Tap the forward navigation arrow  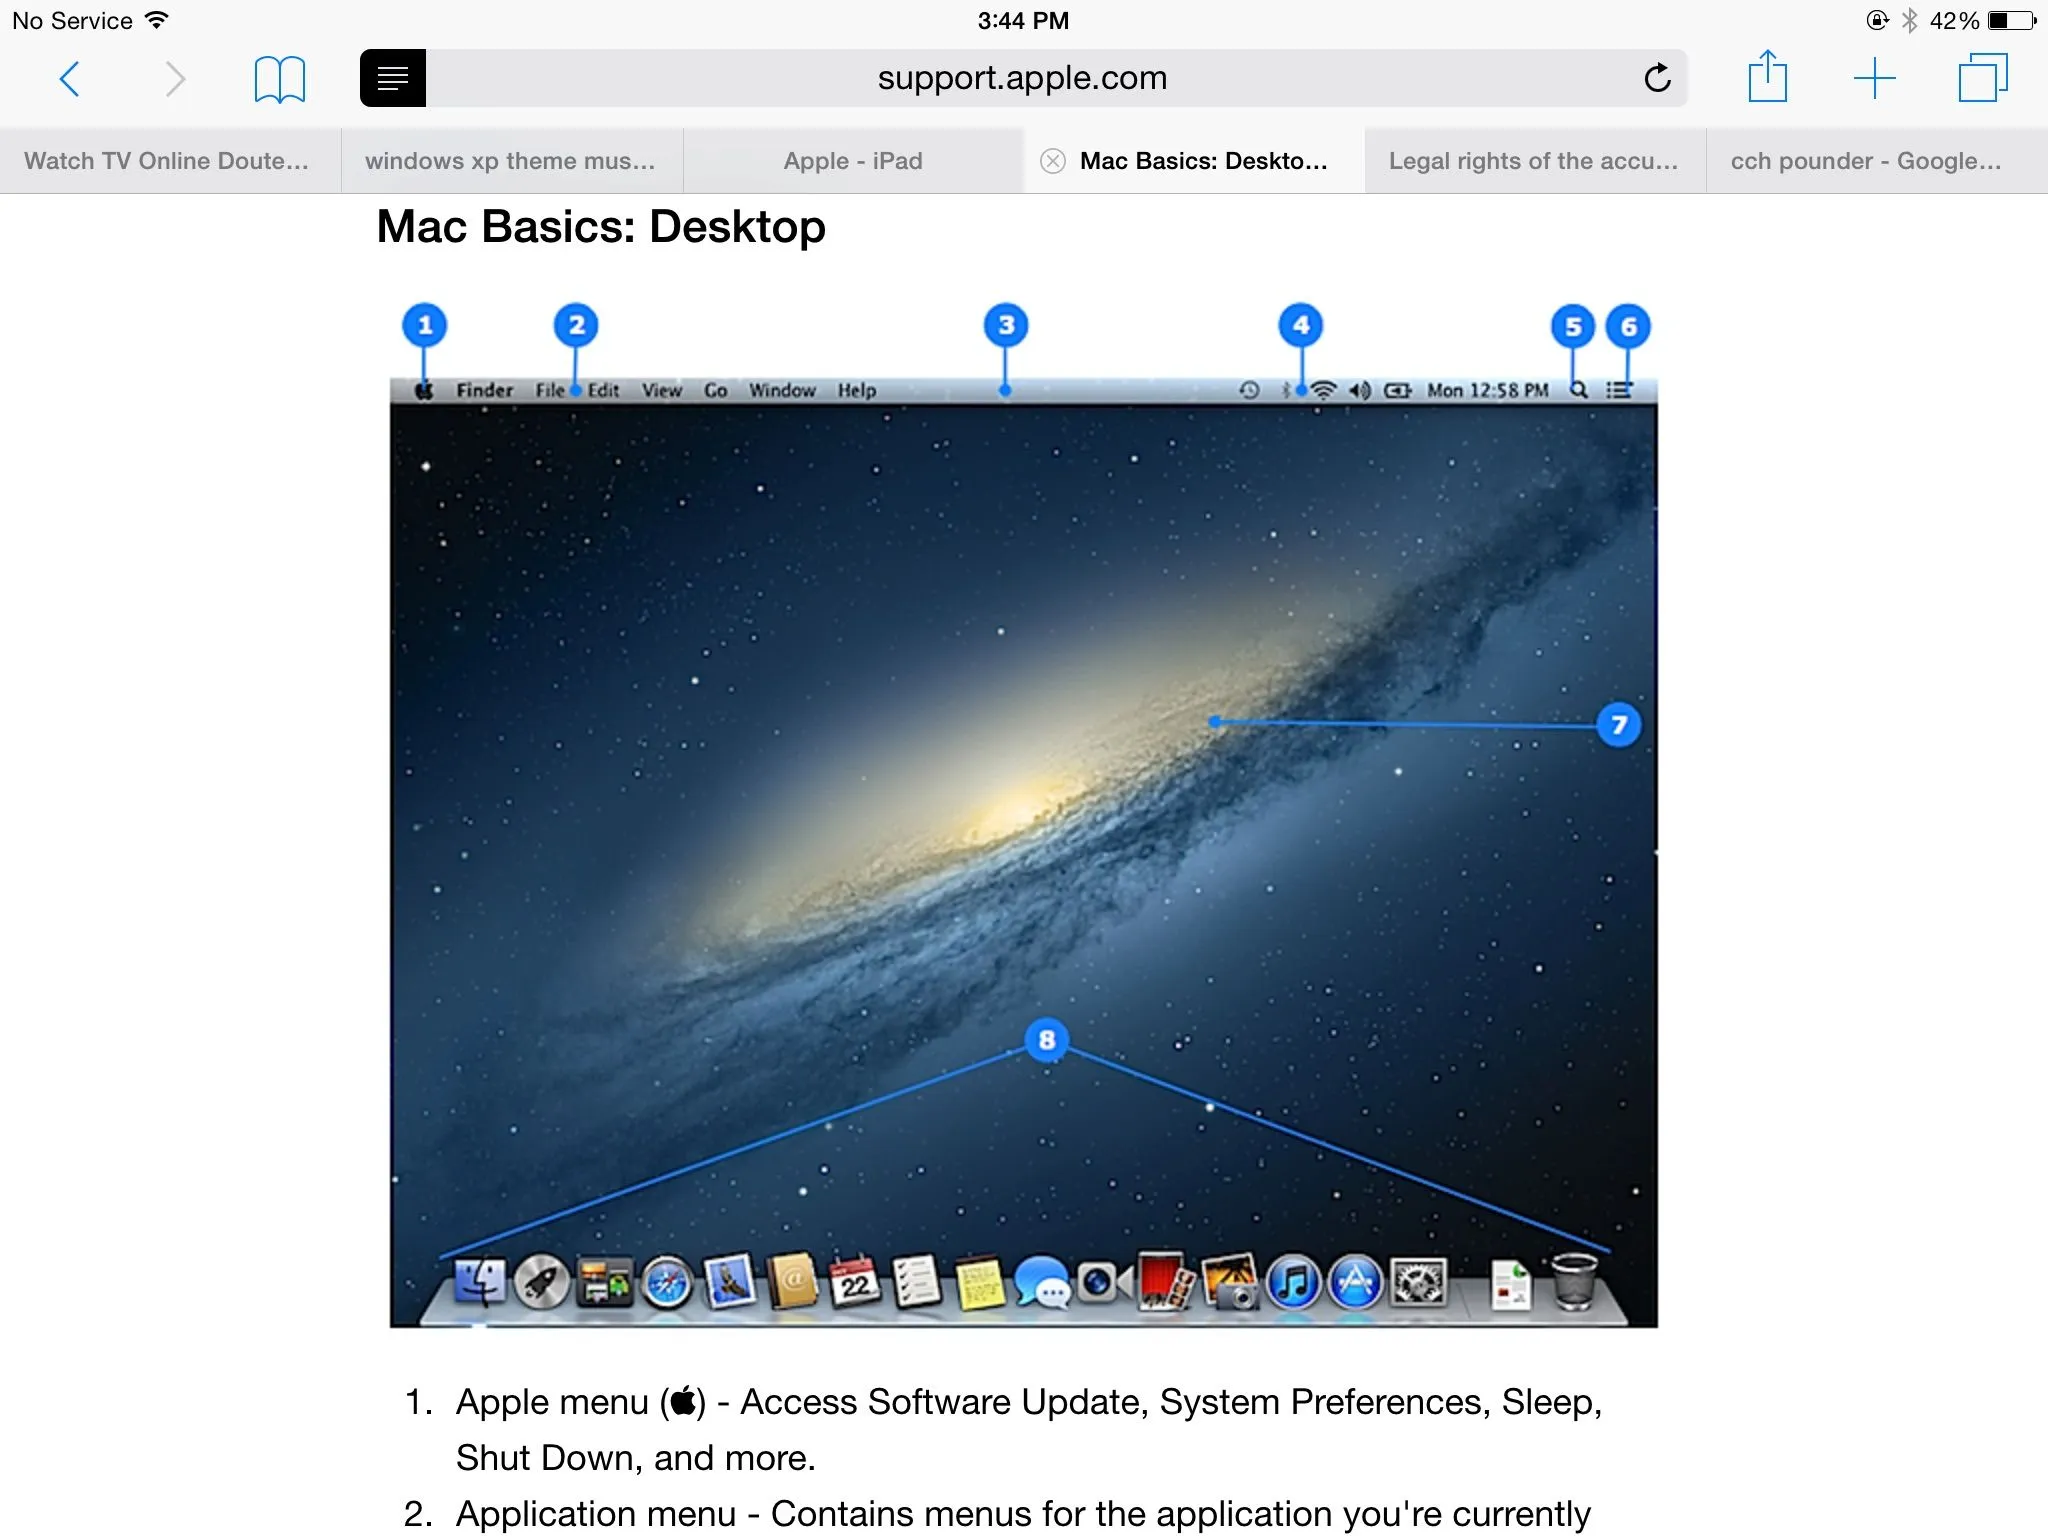coord(175,78)
